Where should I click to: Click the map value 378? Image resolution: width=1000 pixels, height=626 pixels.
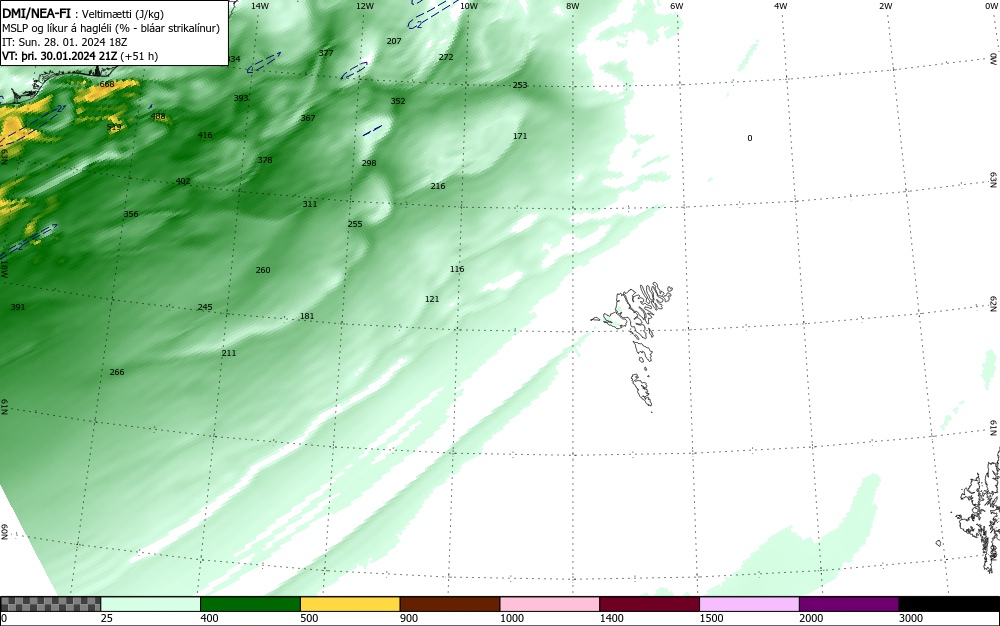point(265,159)
